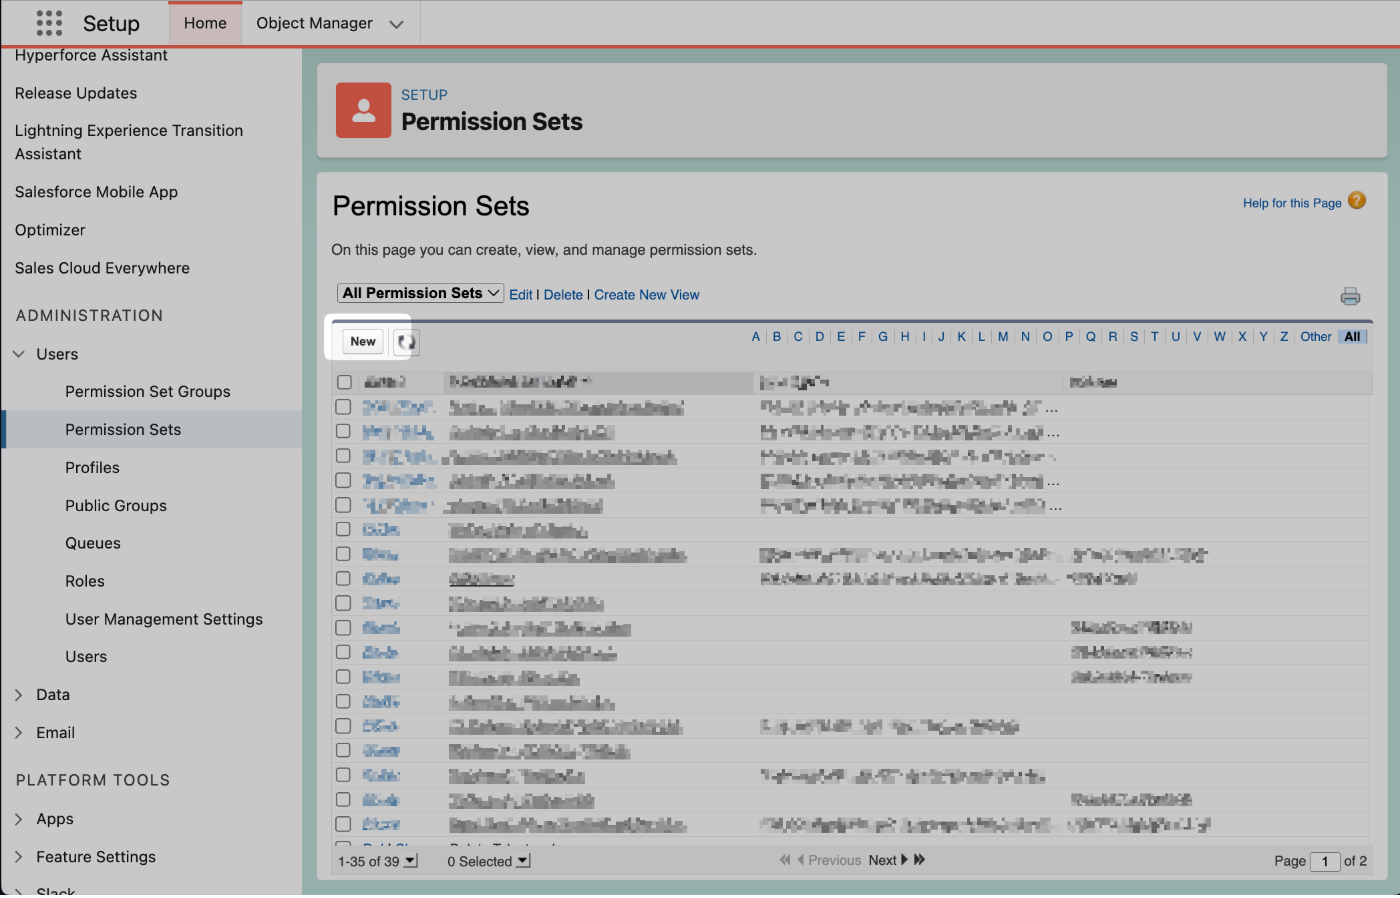Filter list by letter S
The image size is (1400, 898).
pyautogui.click(x=1134, y=337)
